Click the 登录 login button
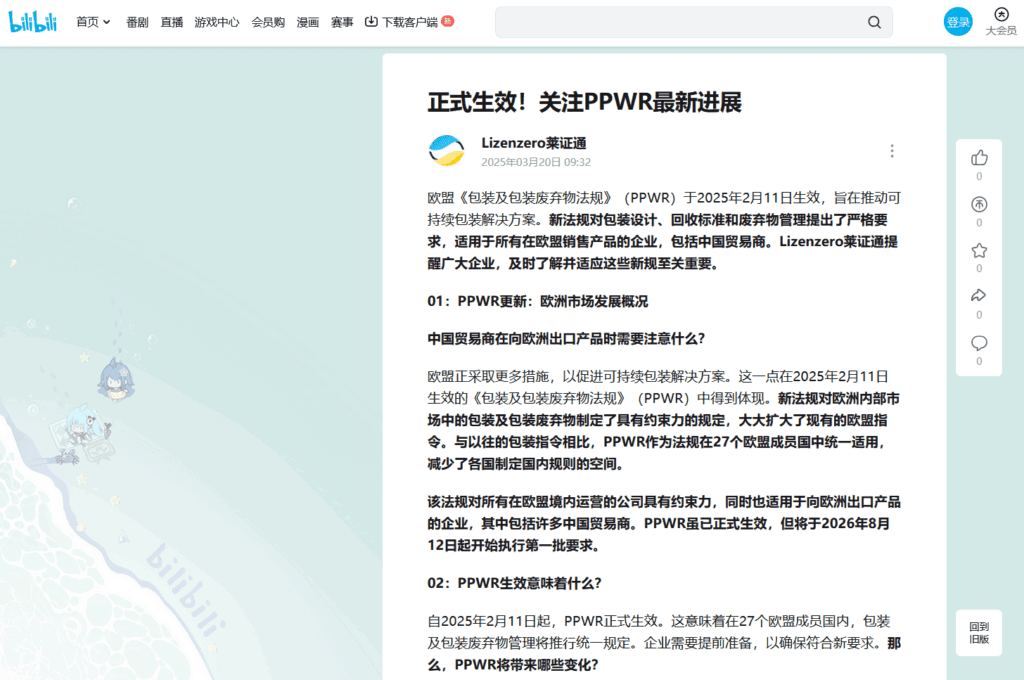1024x680 pixels. pos(957,21)
